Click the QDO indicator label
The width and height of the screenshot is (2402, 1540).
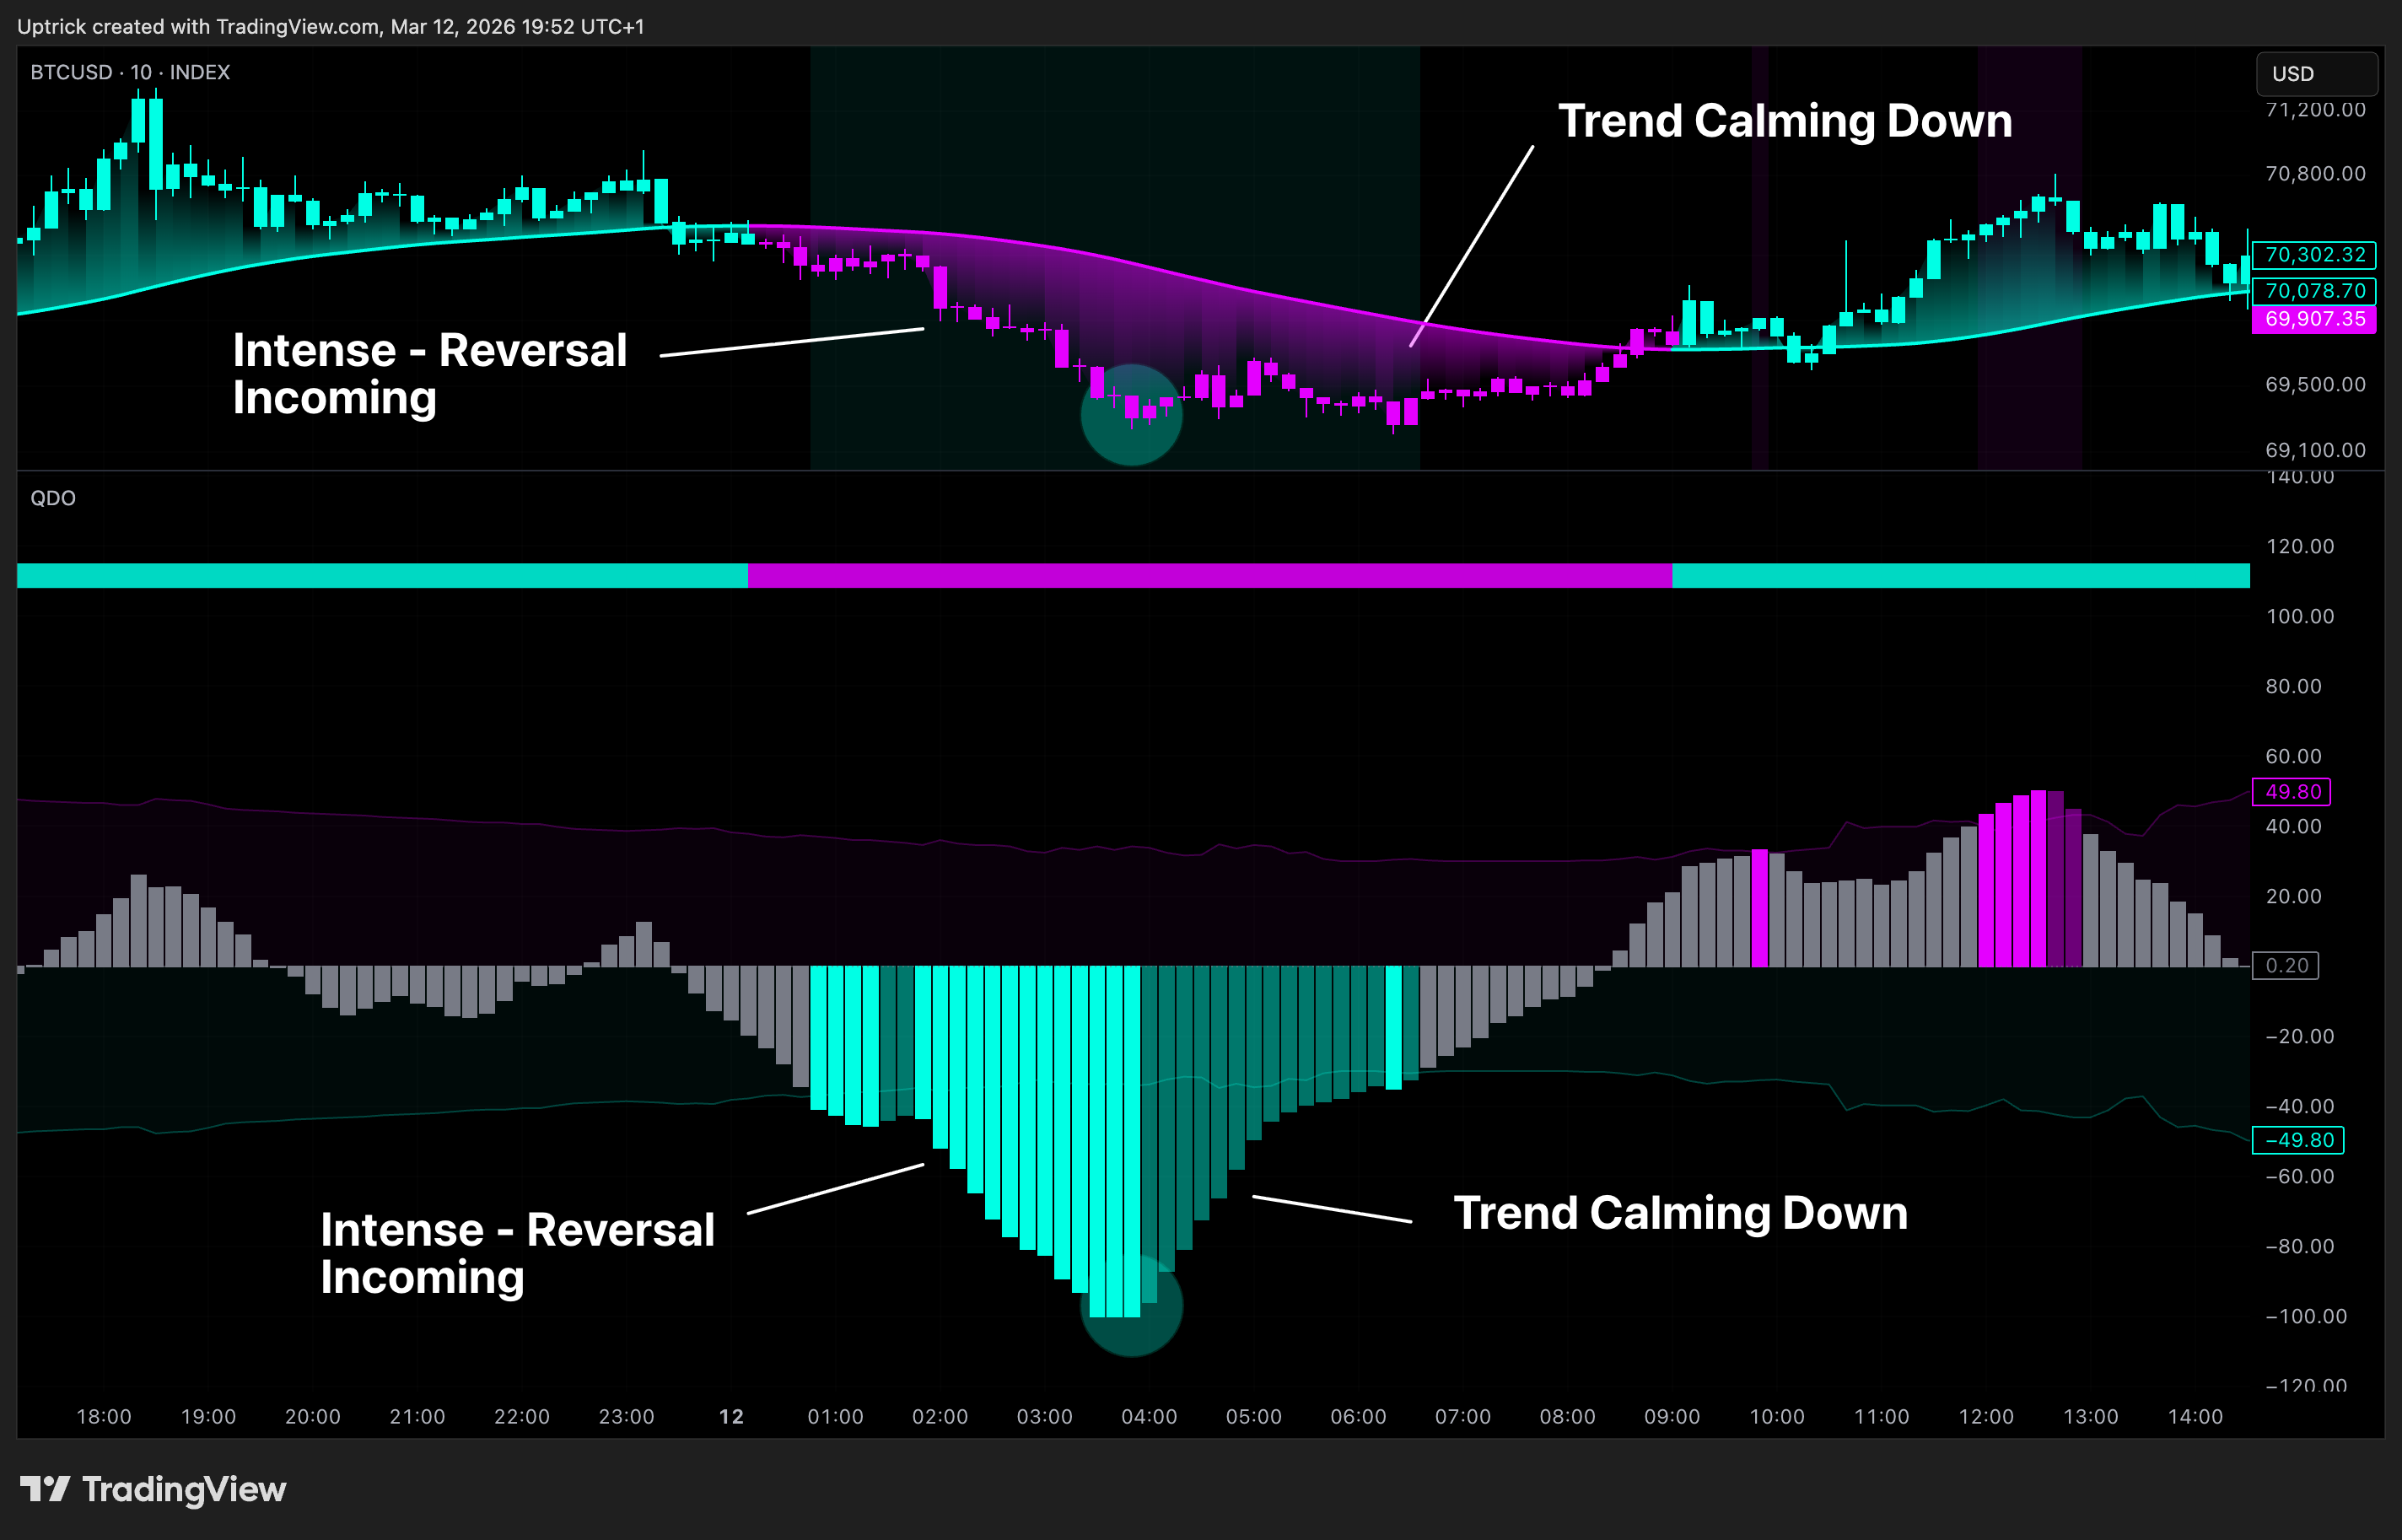[53, 498]
